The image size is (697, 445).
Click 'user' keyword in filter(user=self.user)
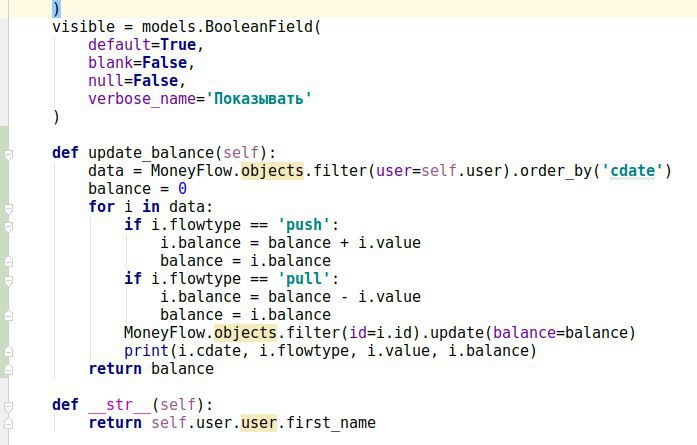[x=394, y=171]
